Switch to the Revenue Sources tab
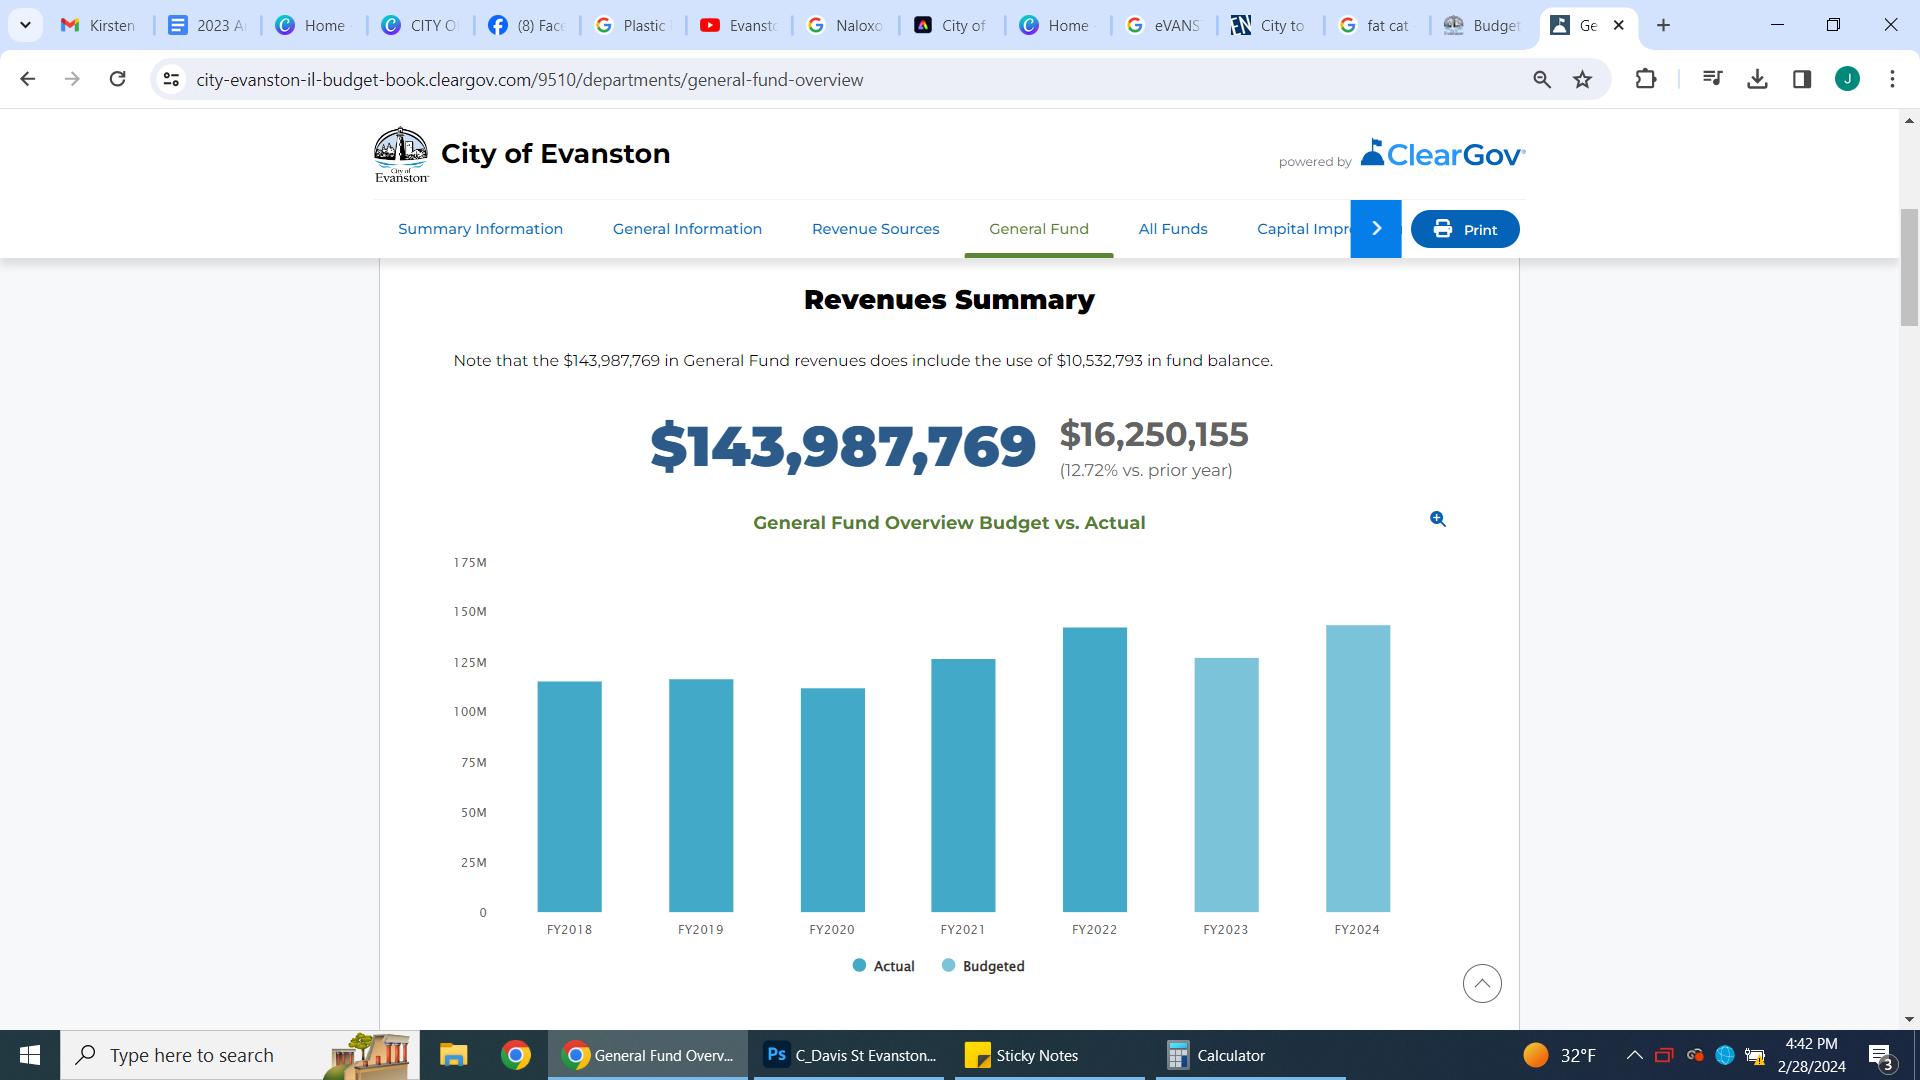This screenshot has width=1920, height=1080. (875, 229)
